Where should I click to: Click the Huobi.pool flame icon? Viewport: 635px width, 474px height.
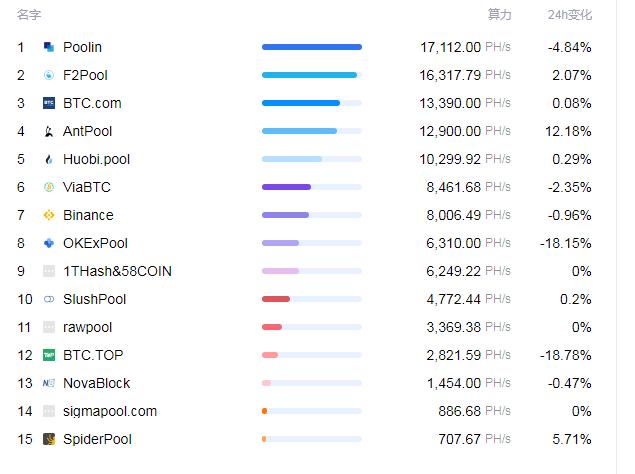(49, 159)
